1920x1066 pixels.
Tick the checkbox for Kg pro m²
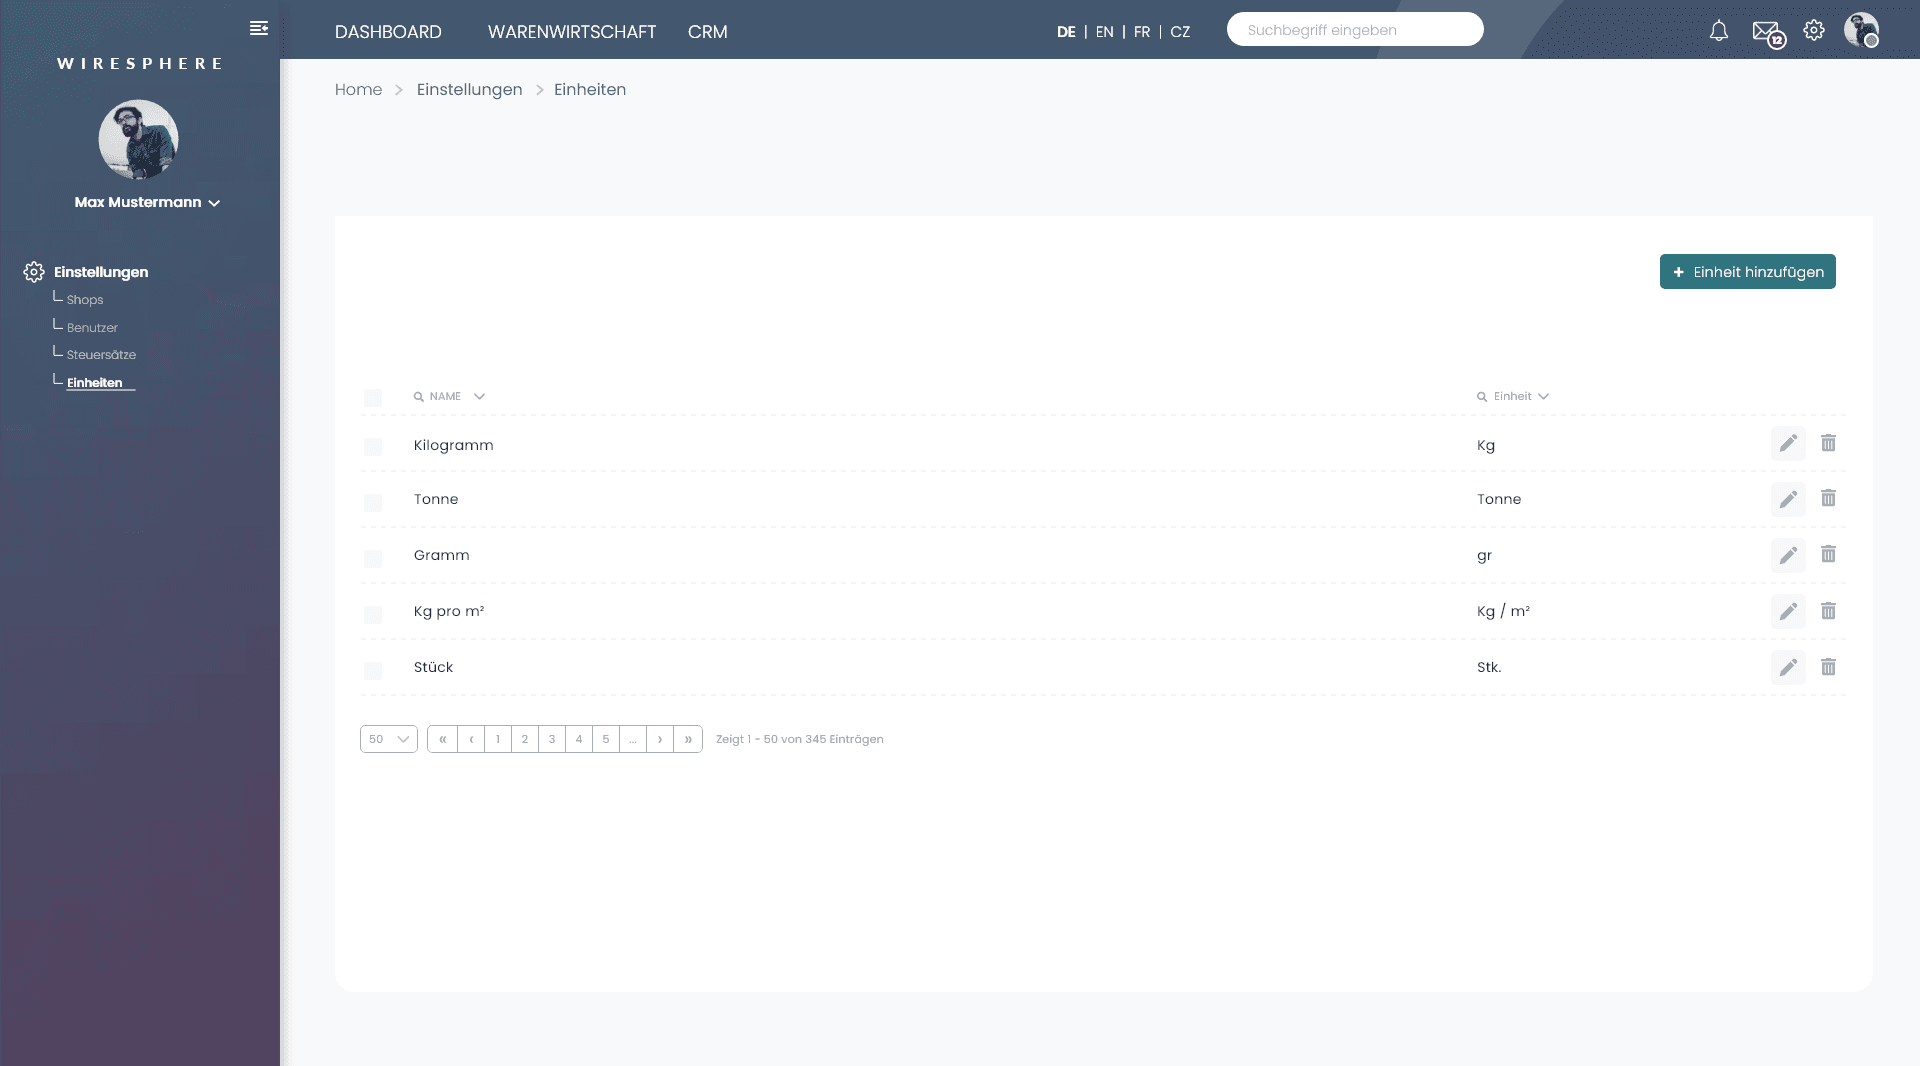(x=373, y=614)
